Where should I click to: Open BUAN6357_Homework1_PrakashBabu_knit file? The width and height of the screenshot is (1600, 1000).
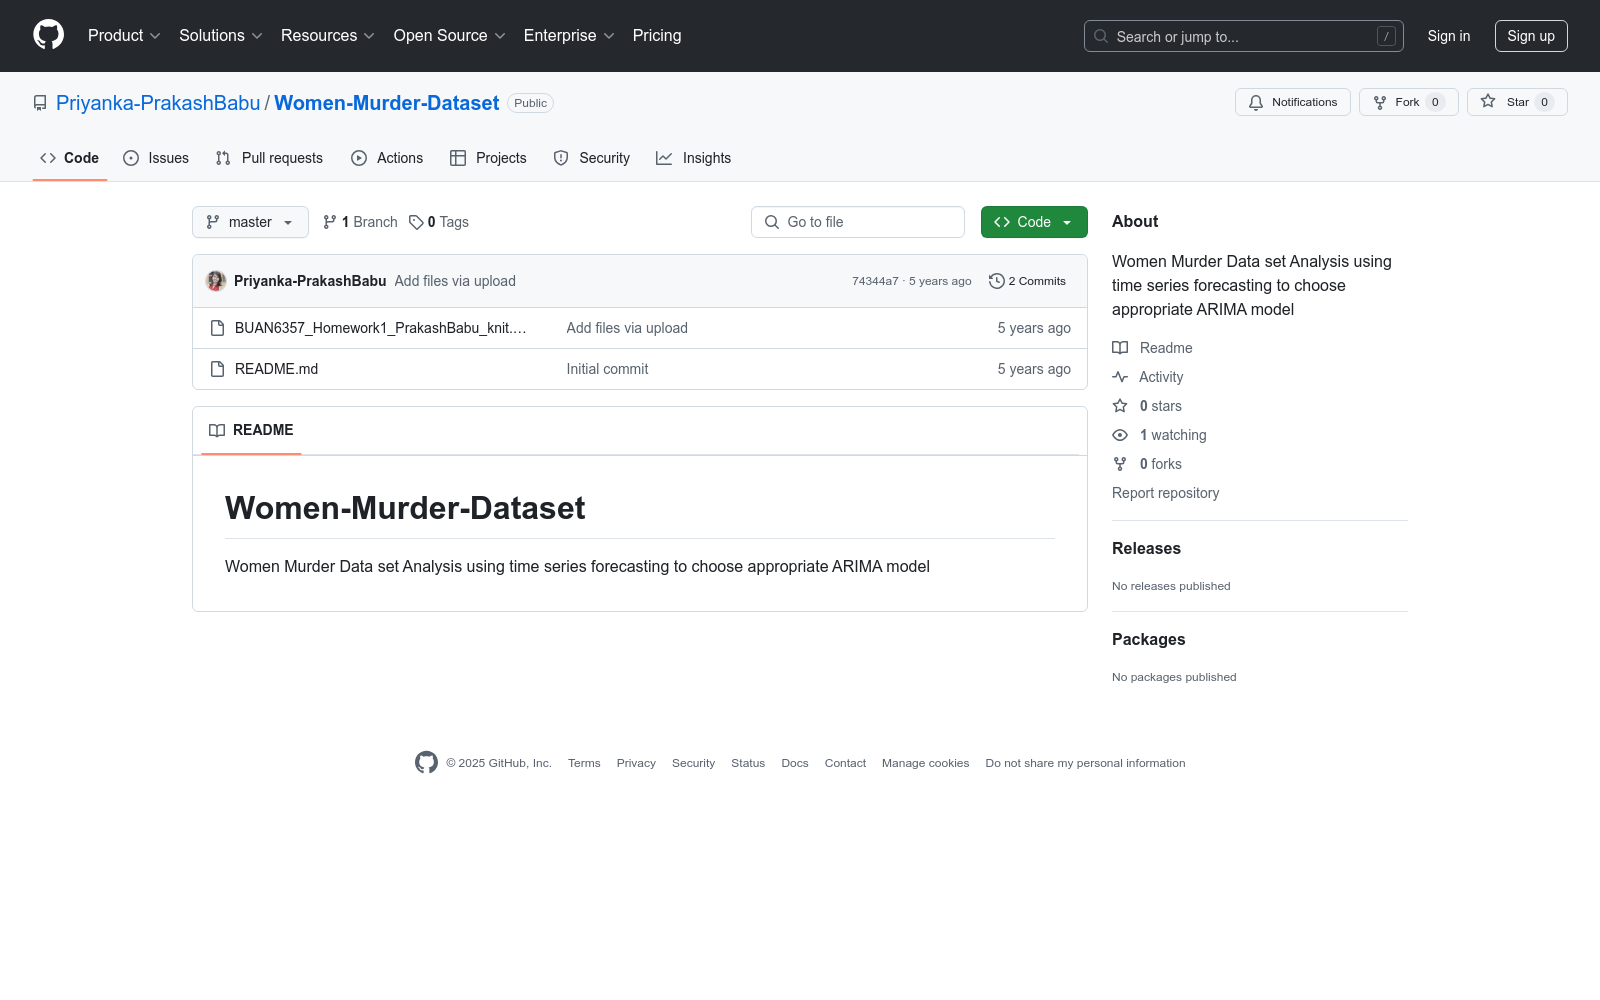click(x=381, y=328)
